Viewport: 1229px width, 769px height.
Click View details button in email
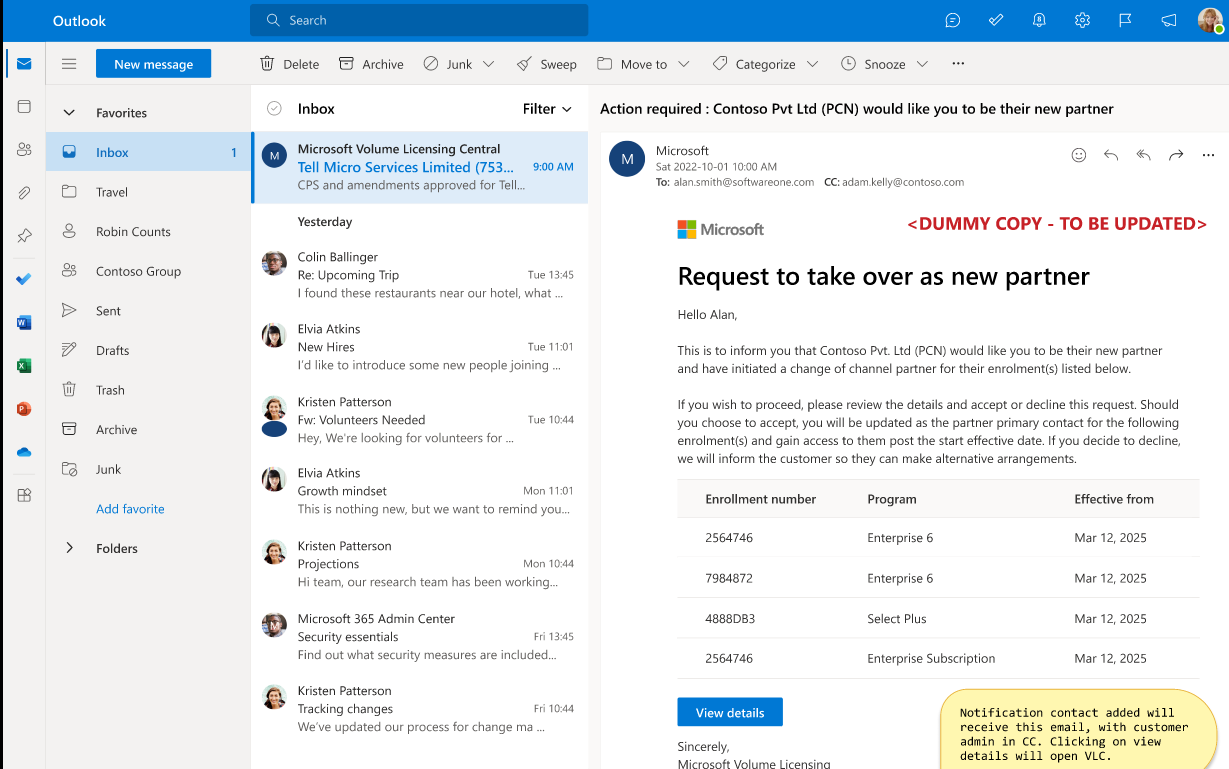730,713
